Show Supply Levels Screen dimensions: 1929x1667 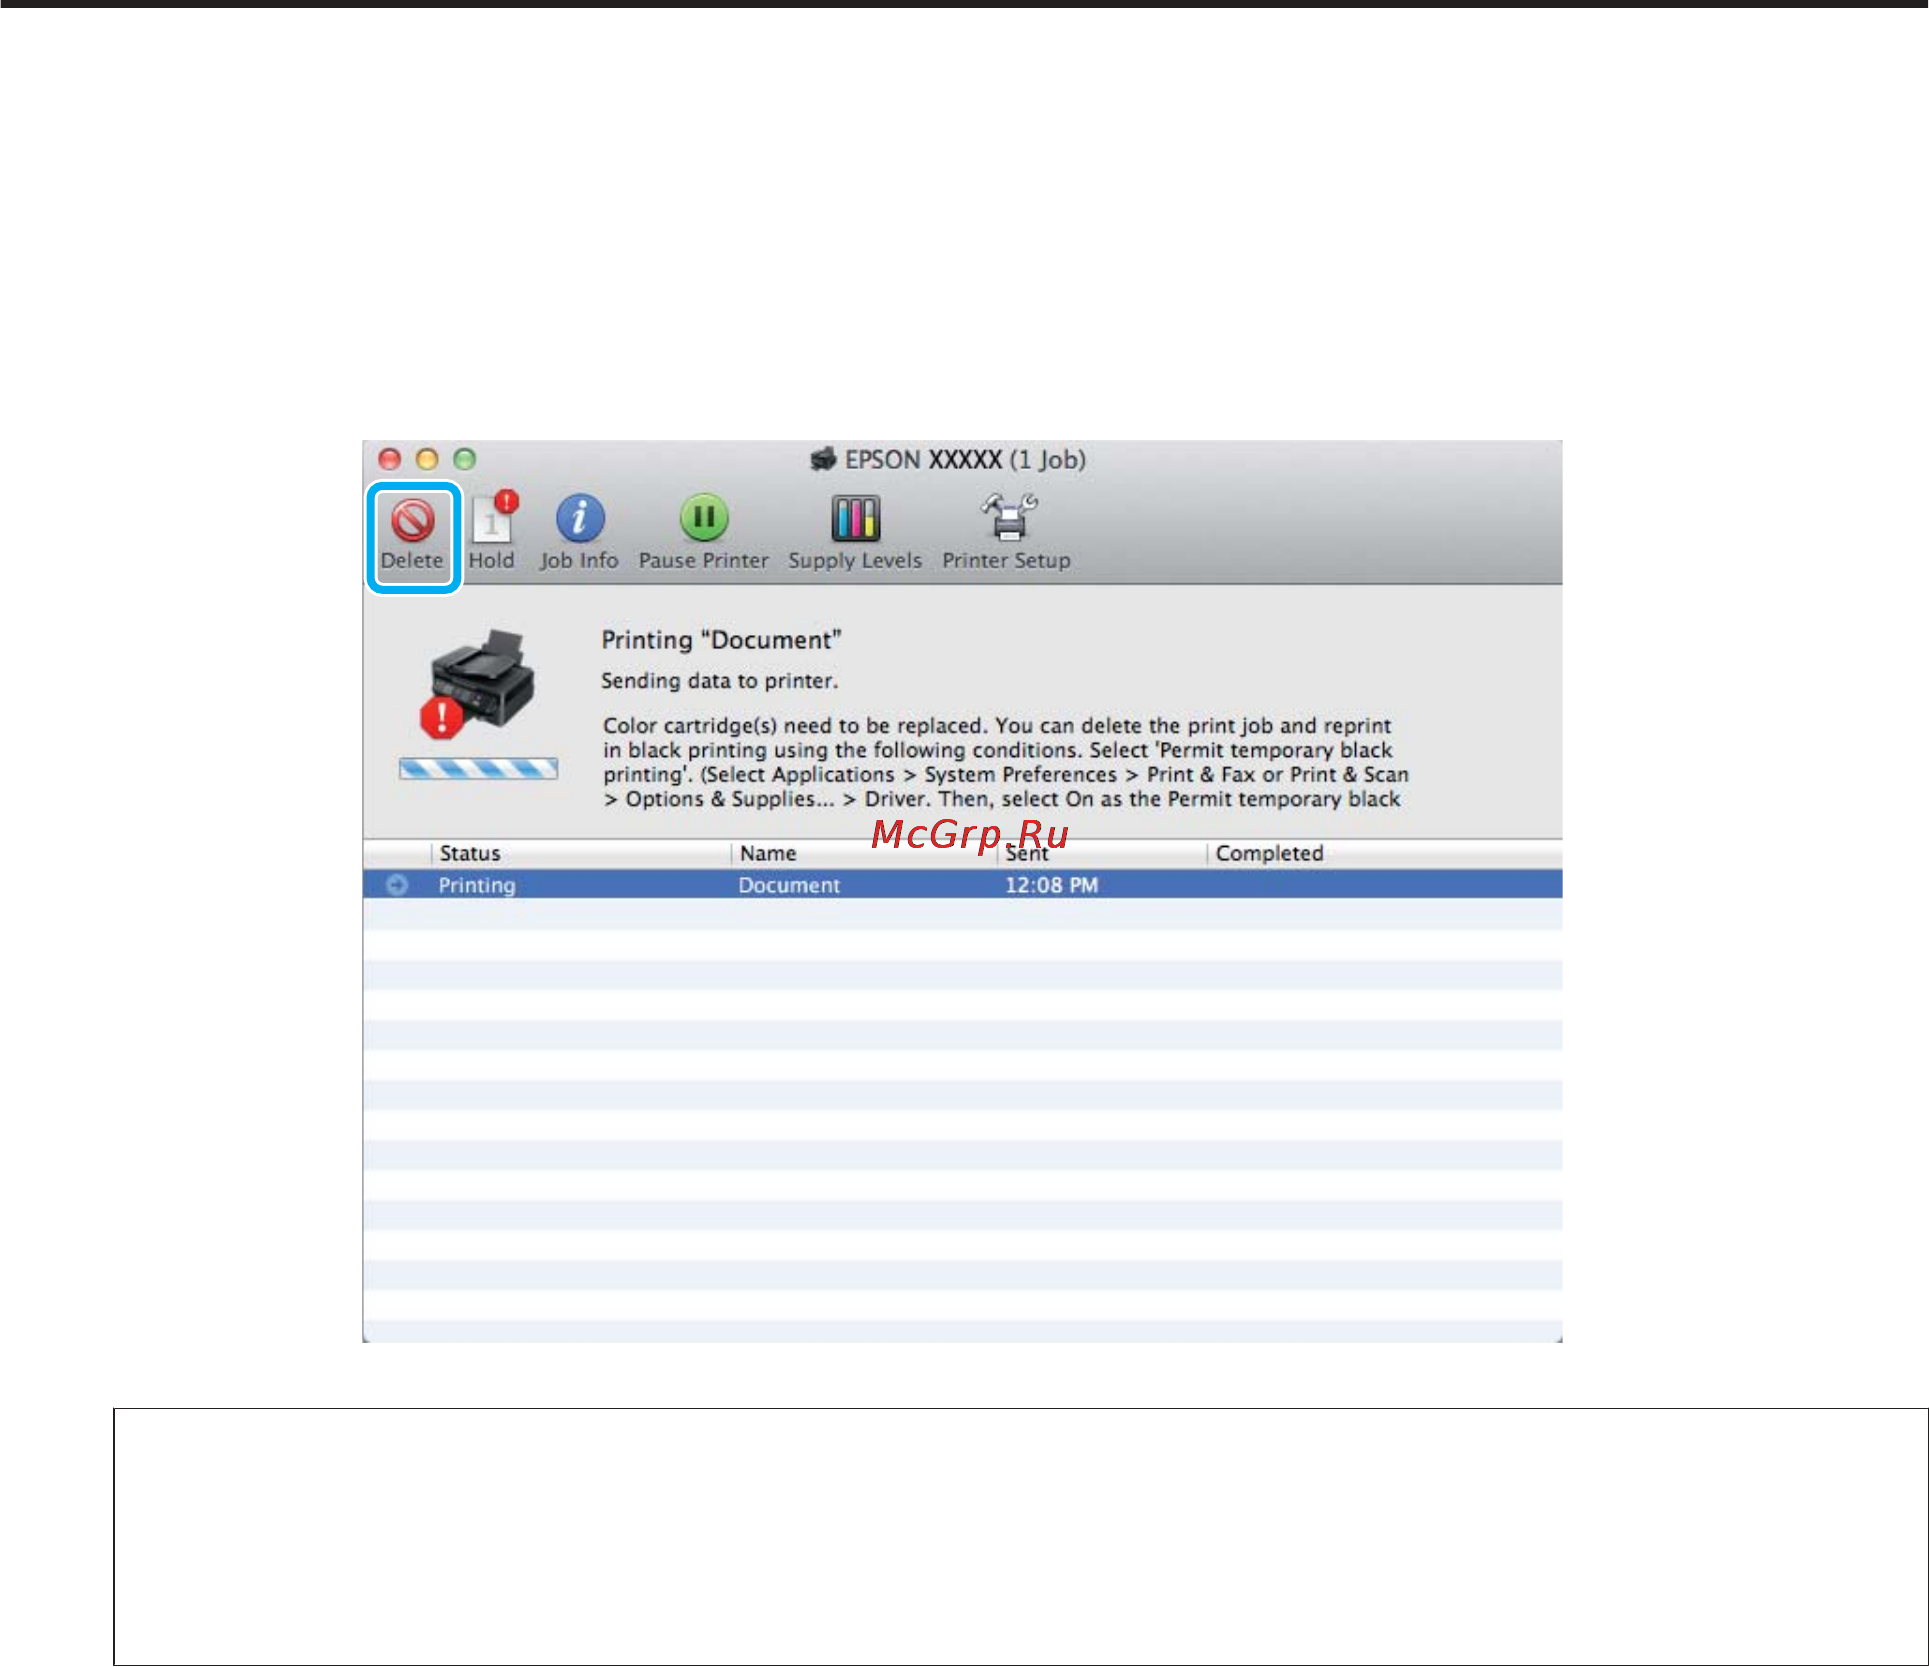(x=855, y=532)
